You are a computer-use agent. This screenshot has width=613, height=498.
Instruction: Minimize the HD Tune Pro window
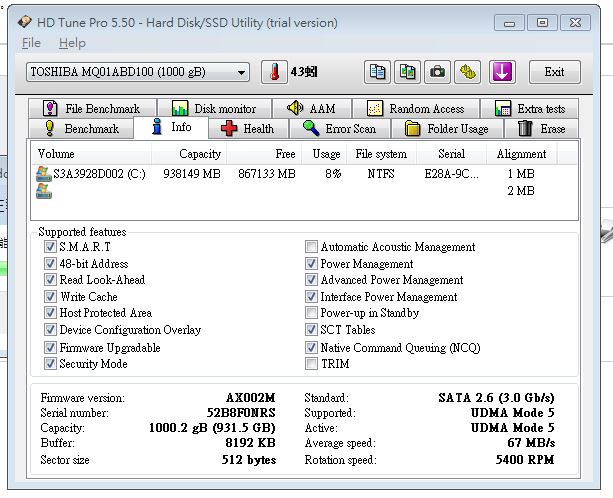(x=509, y=23)
